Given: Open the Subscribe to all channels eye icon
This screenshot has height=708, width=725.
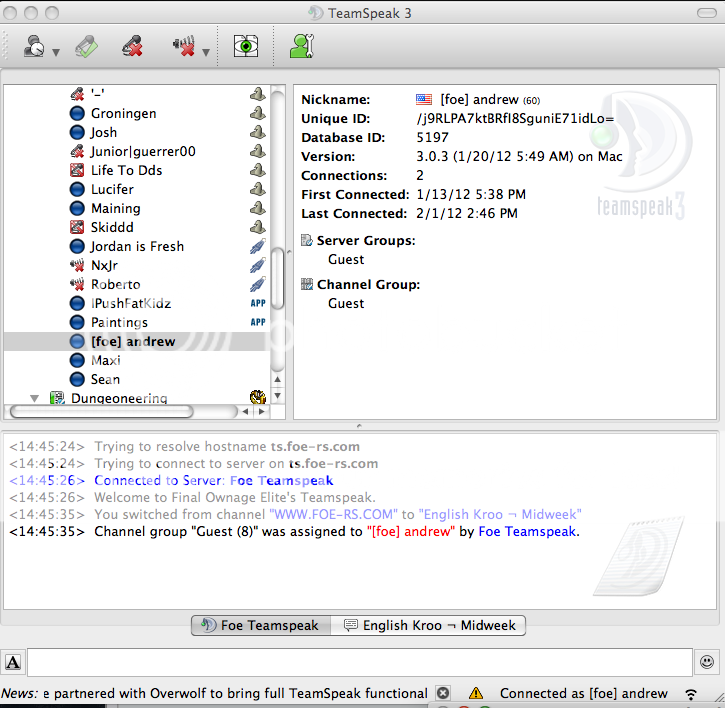Looking at the screenshot, I should (246, 46).
